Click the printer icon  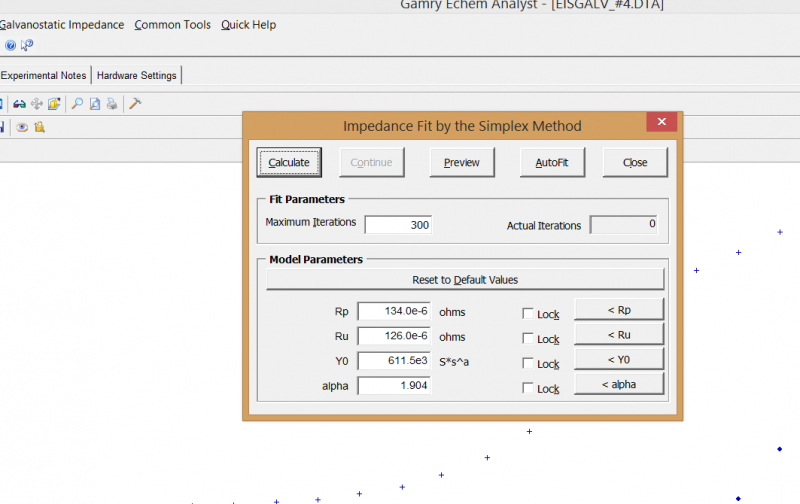(112, 104)
